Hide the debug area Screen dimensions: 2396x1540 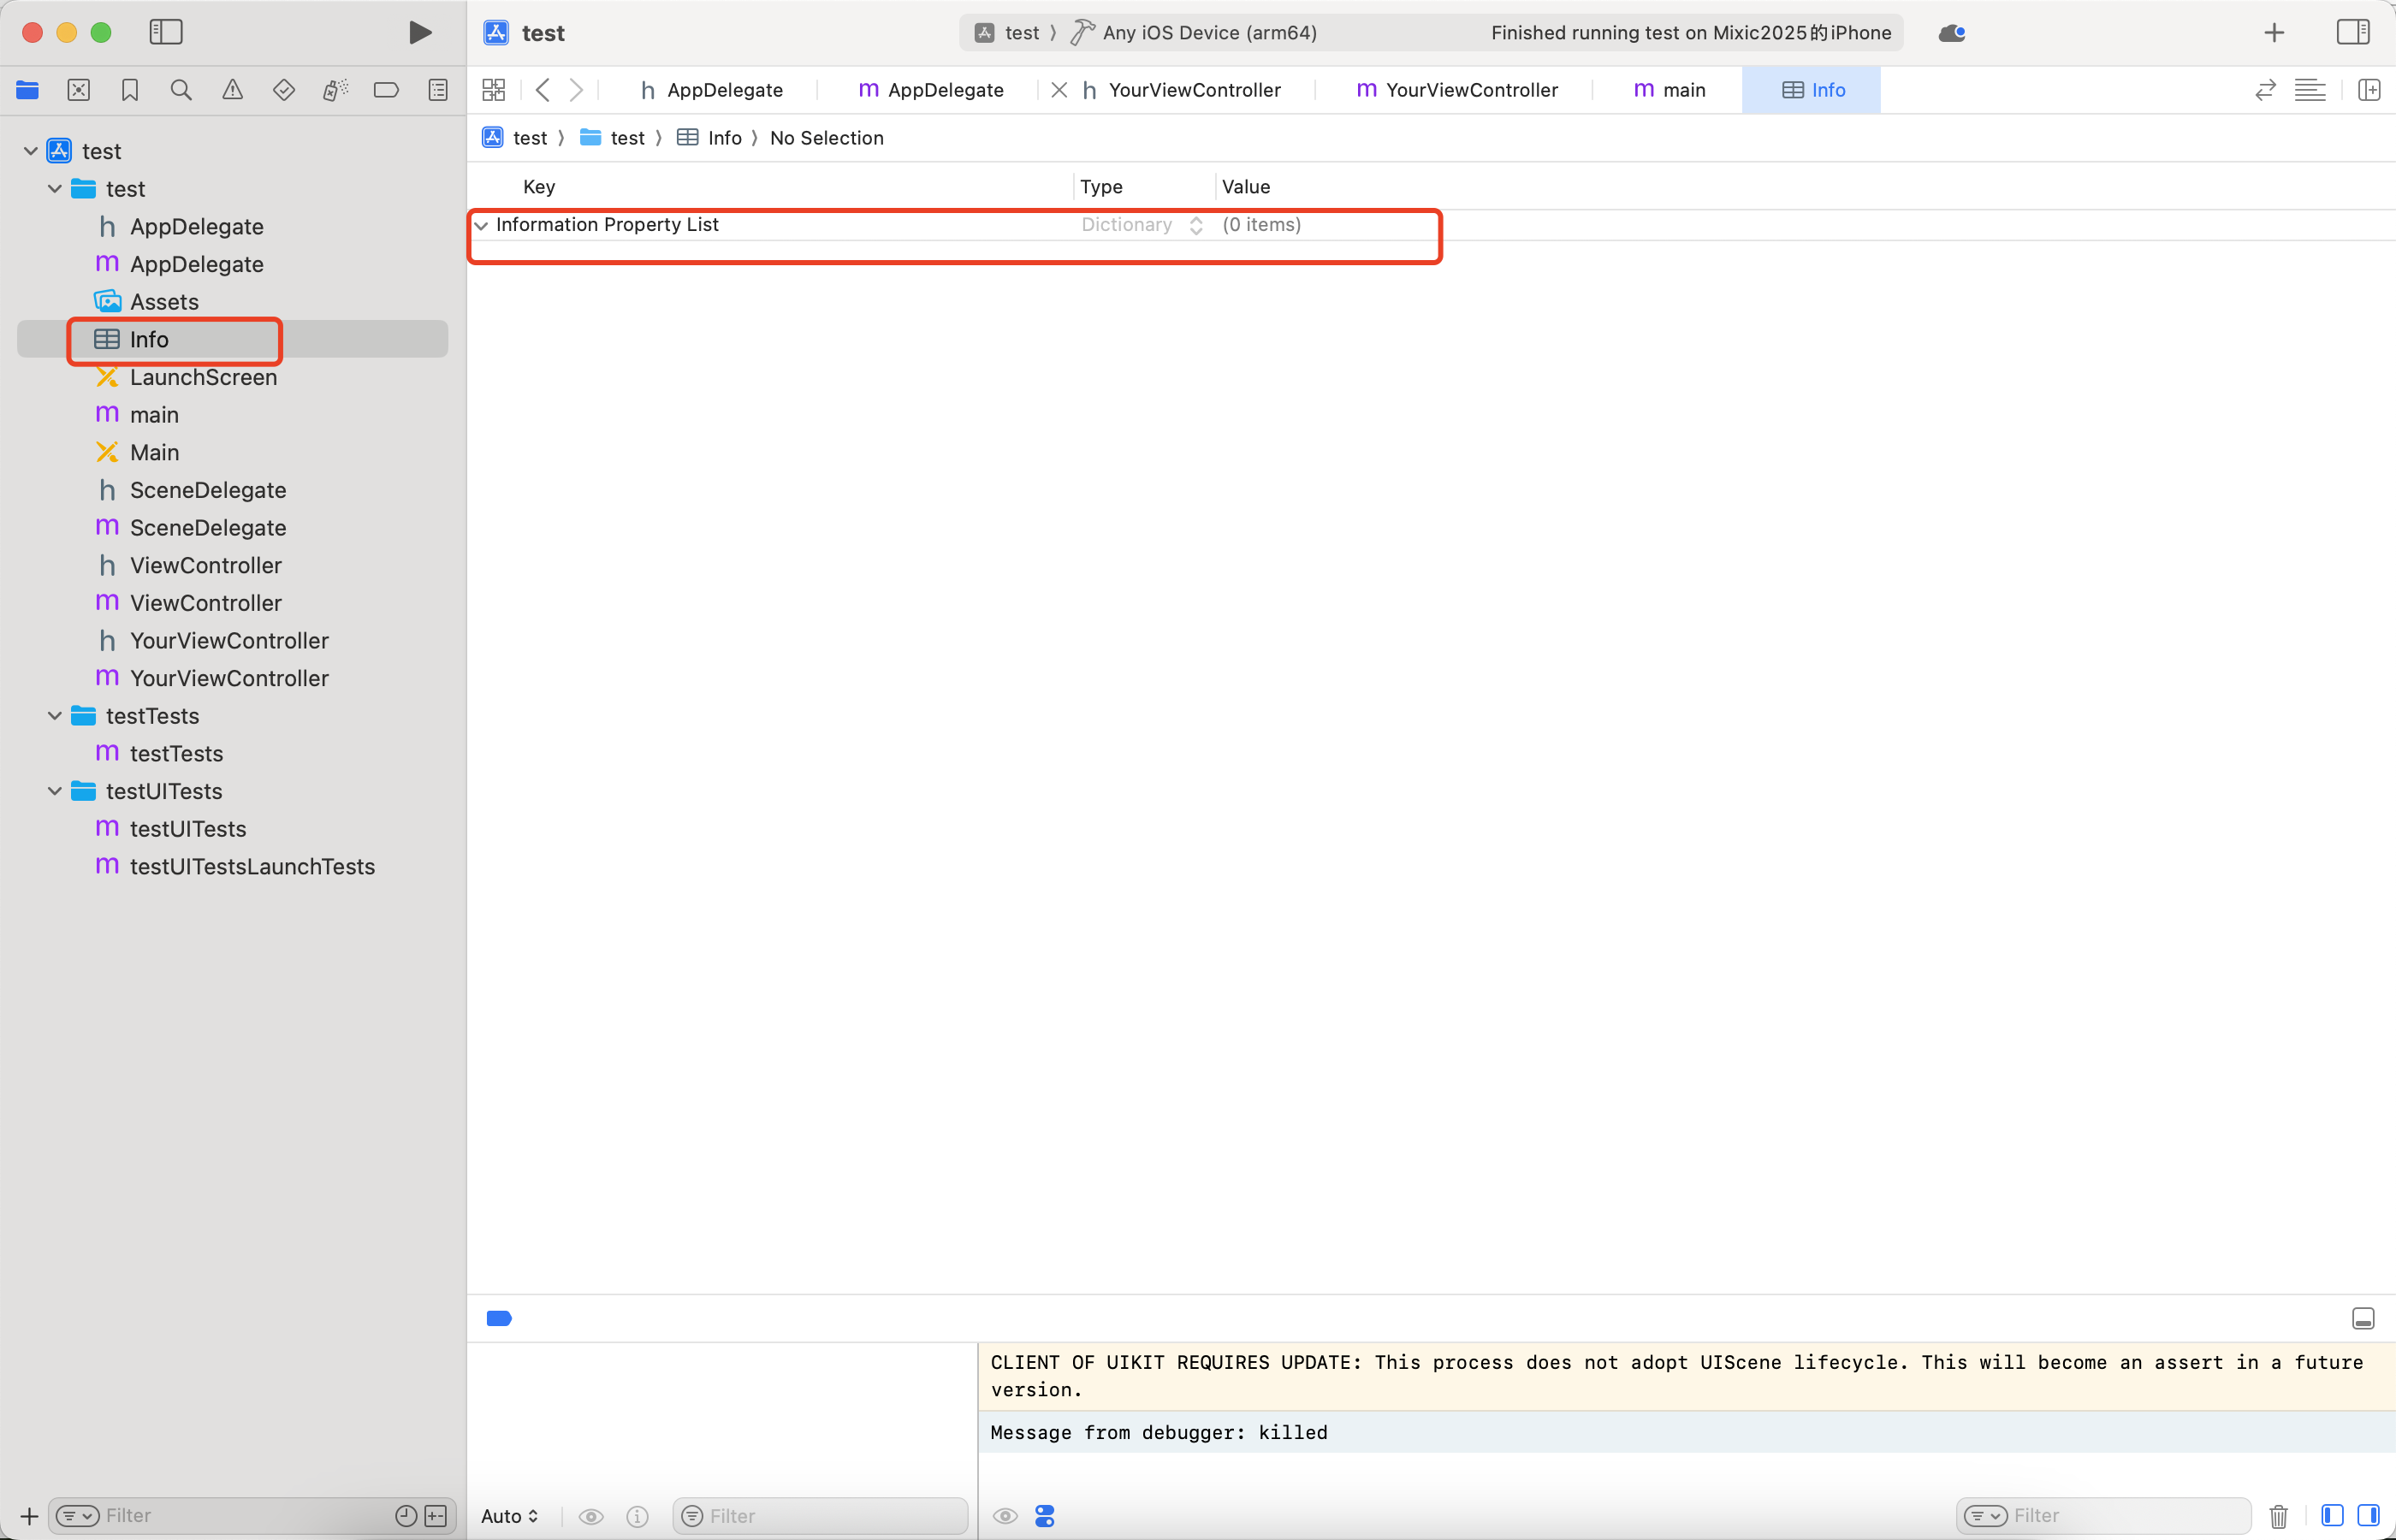tap(2363, 1319)
